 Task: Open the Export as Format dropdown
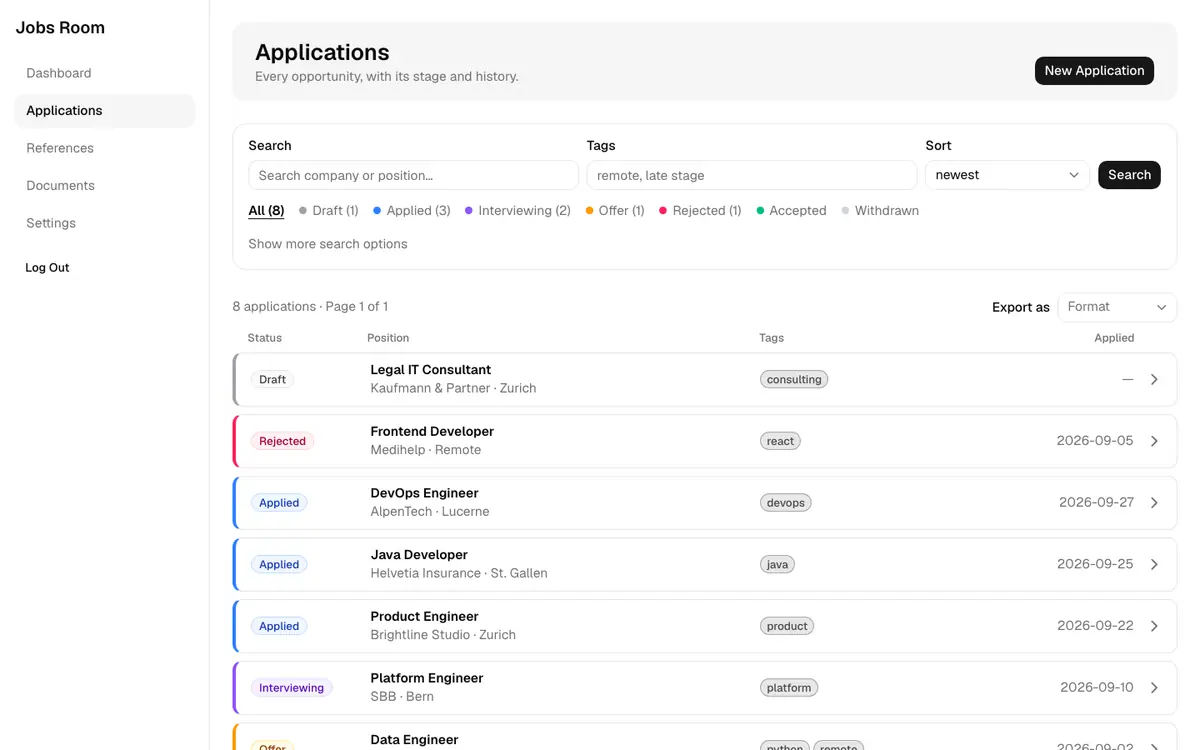coord(1117,307)
